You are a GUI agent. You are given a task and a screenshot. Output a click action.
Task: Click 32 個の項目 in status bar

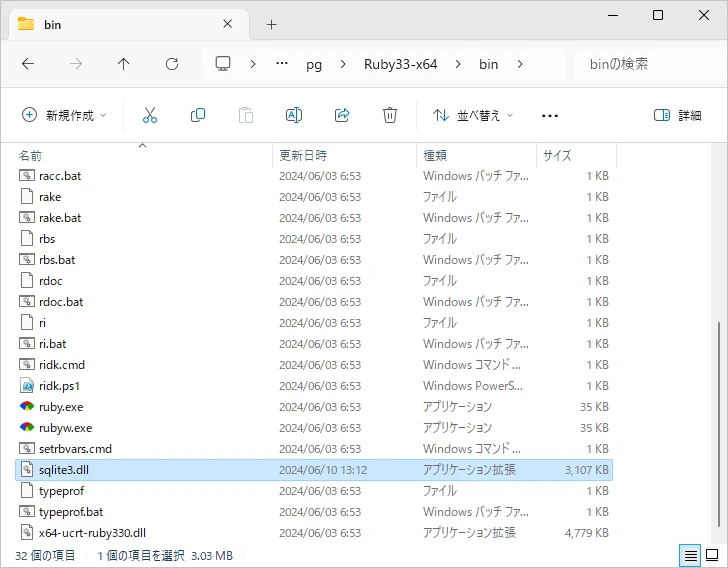click(45, 555)
